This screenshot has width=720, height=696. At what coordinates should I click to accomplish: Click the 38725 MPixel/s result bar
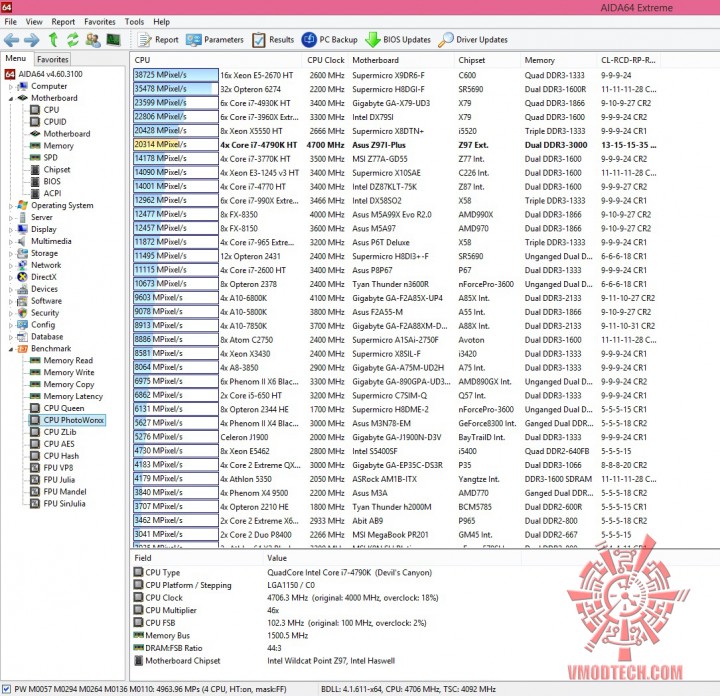[x=176, y=75]
